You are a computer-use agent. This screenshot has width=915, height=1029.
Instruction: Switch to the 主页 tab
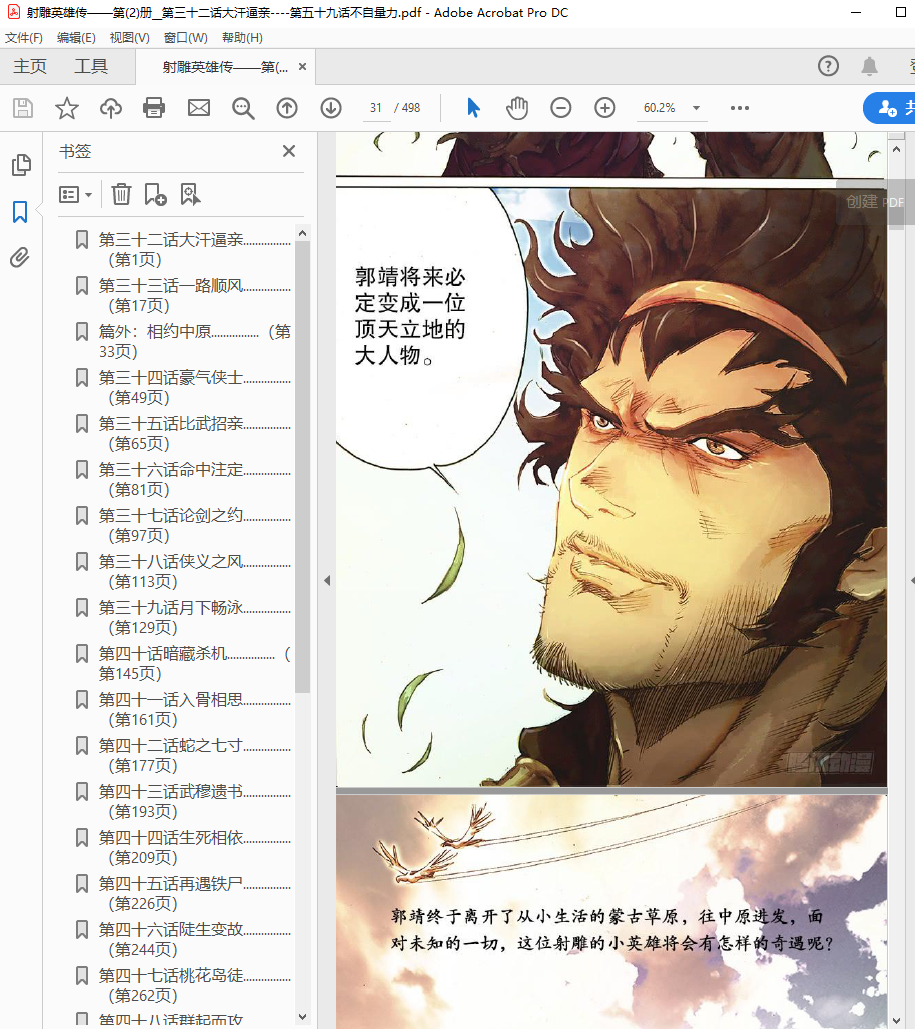30,66
